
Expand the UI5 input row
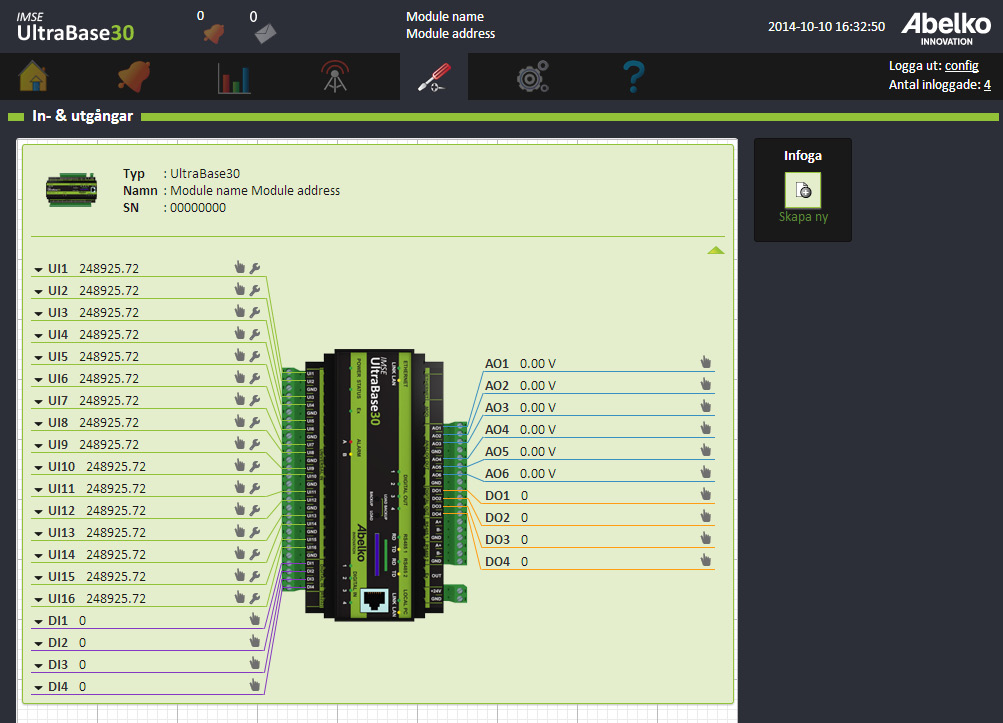[x=38, y=358]
